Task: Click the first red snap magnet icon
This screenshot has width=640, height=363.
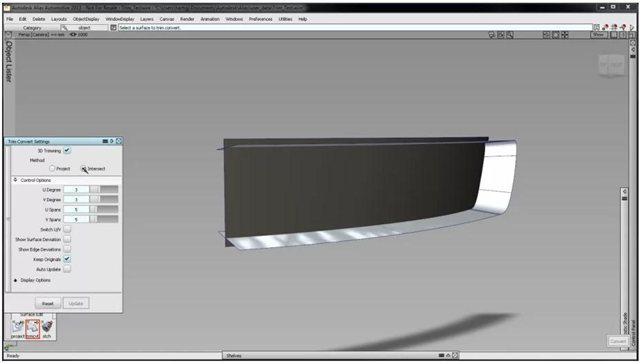Action: [605, 27]
